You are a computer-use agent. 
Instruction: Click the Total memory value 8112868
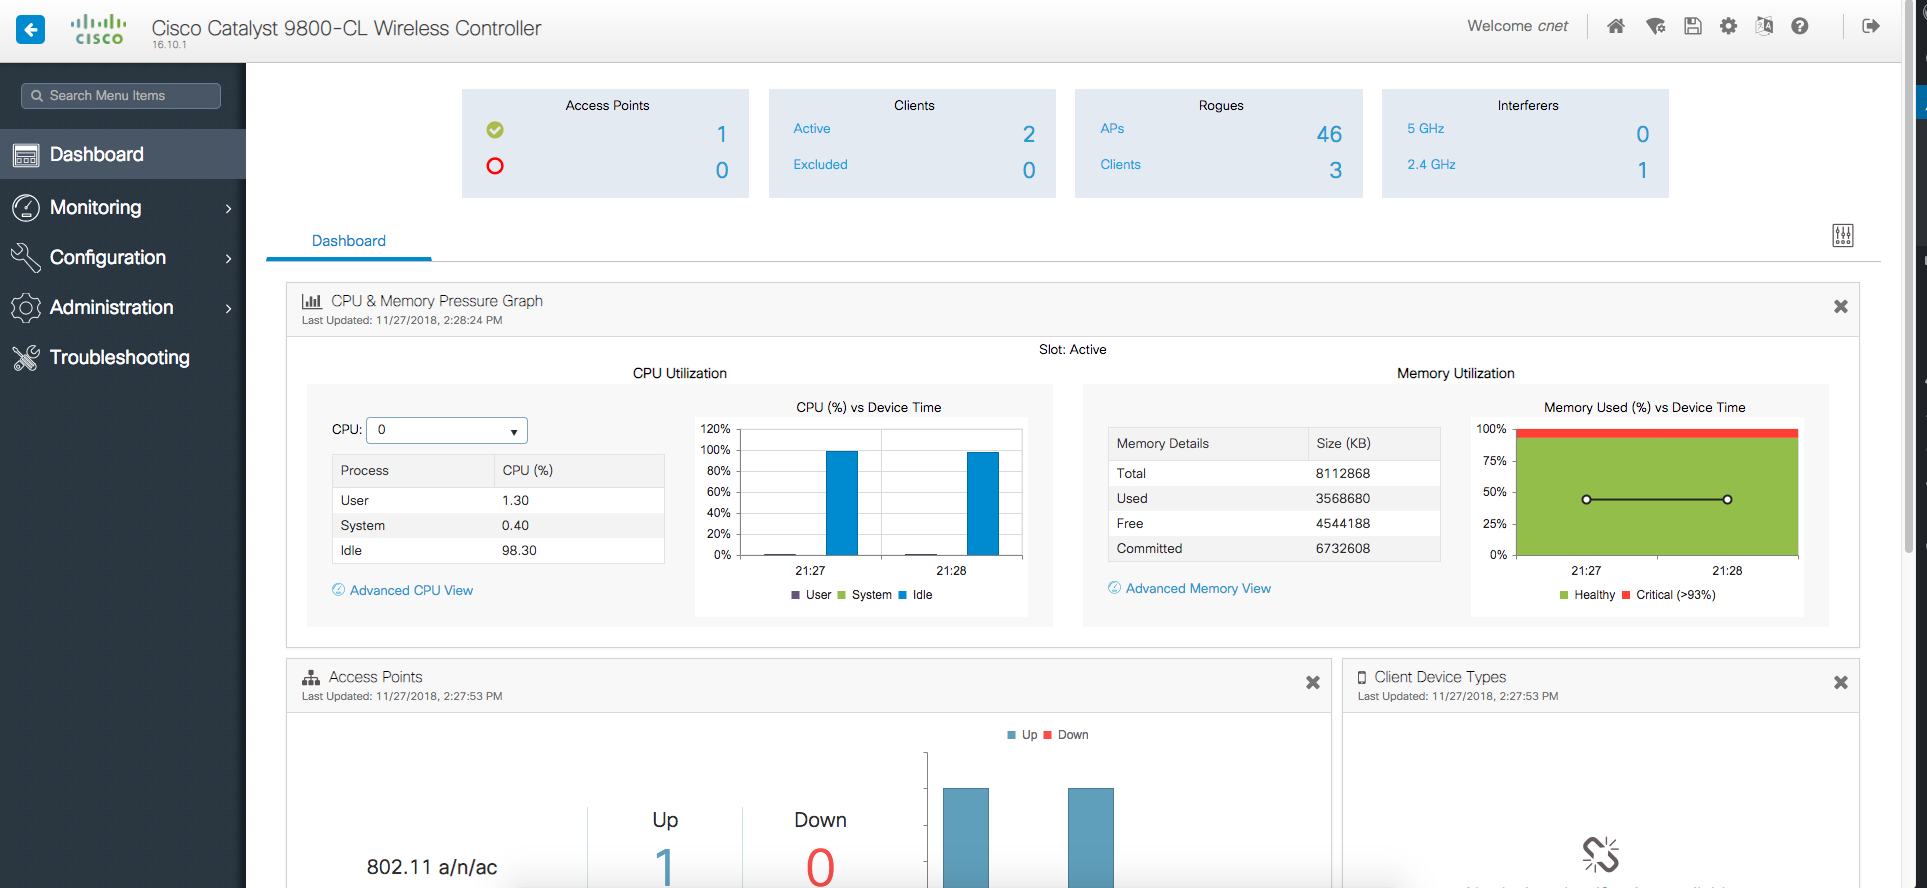(1343, 474)
